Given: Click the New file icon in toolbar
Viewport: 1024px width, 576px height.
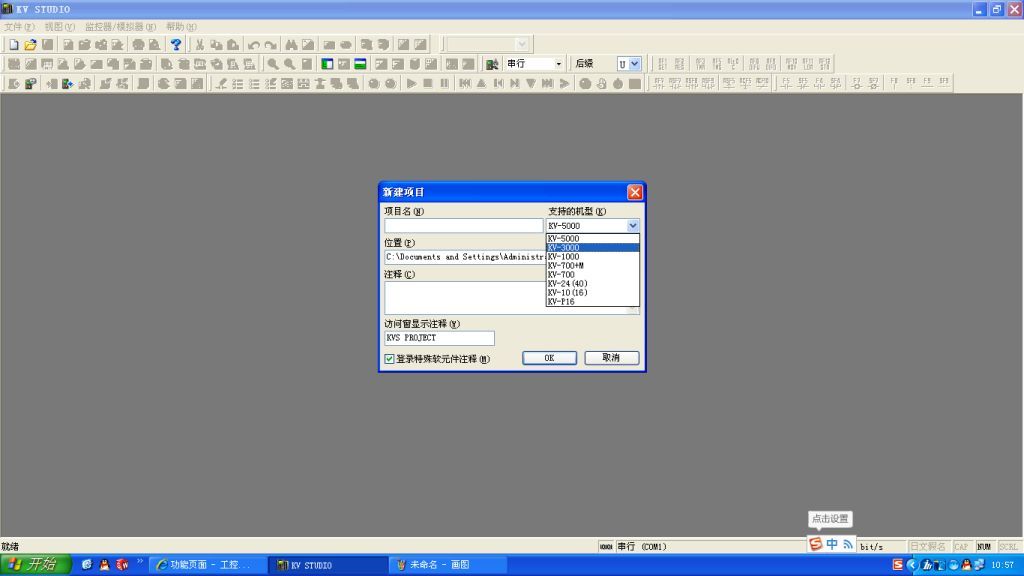Looking at the screenshot, I should pos(14,45).
